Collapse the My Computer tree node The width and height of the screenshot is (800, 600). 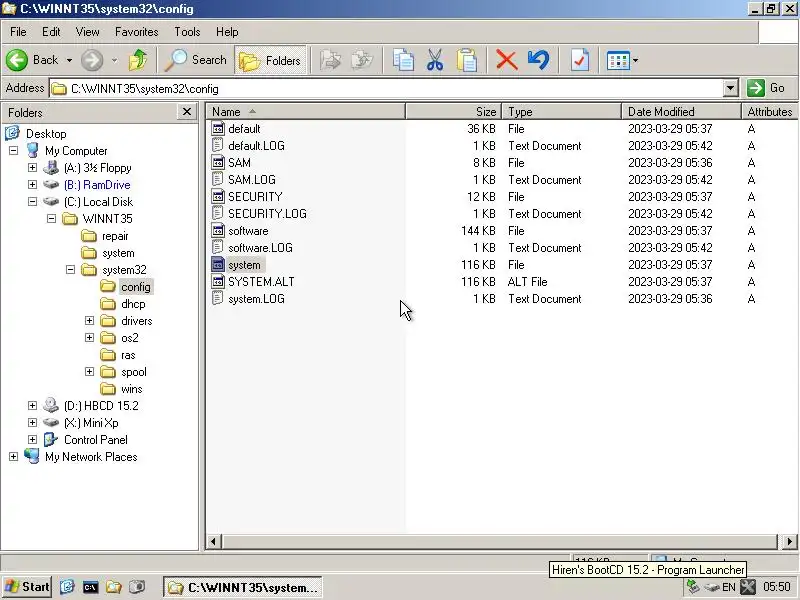[13, 151]
